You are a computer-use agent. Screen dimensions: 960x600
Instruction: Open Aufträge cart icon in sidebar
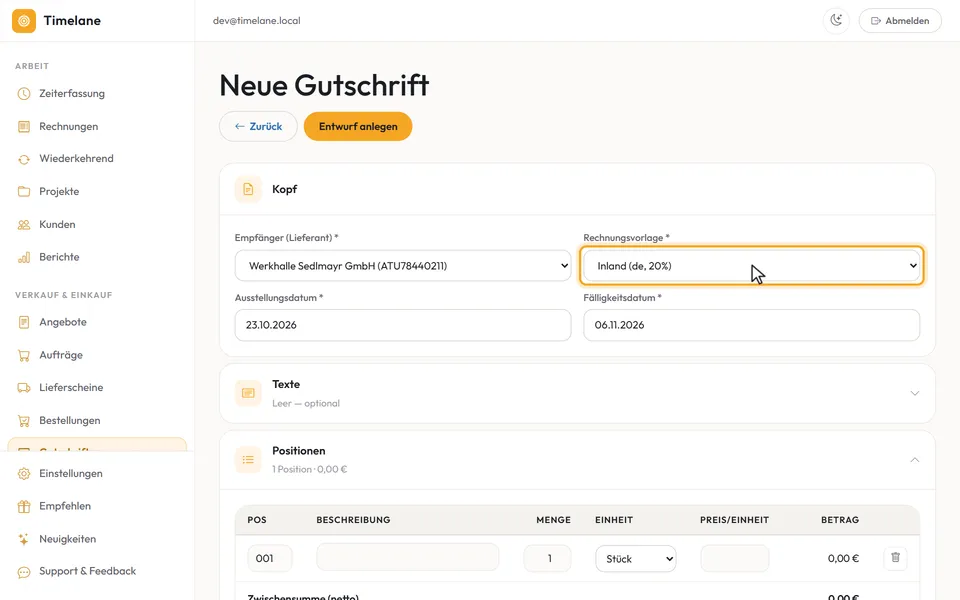click(x=24, y=355)
